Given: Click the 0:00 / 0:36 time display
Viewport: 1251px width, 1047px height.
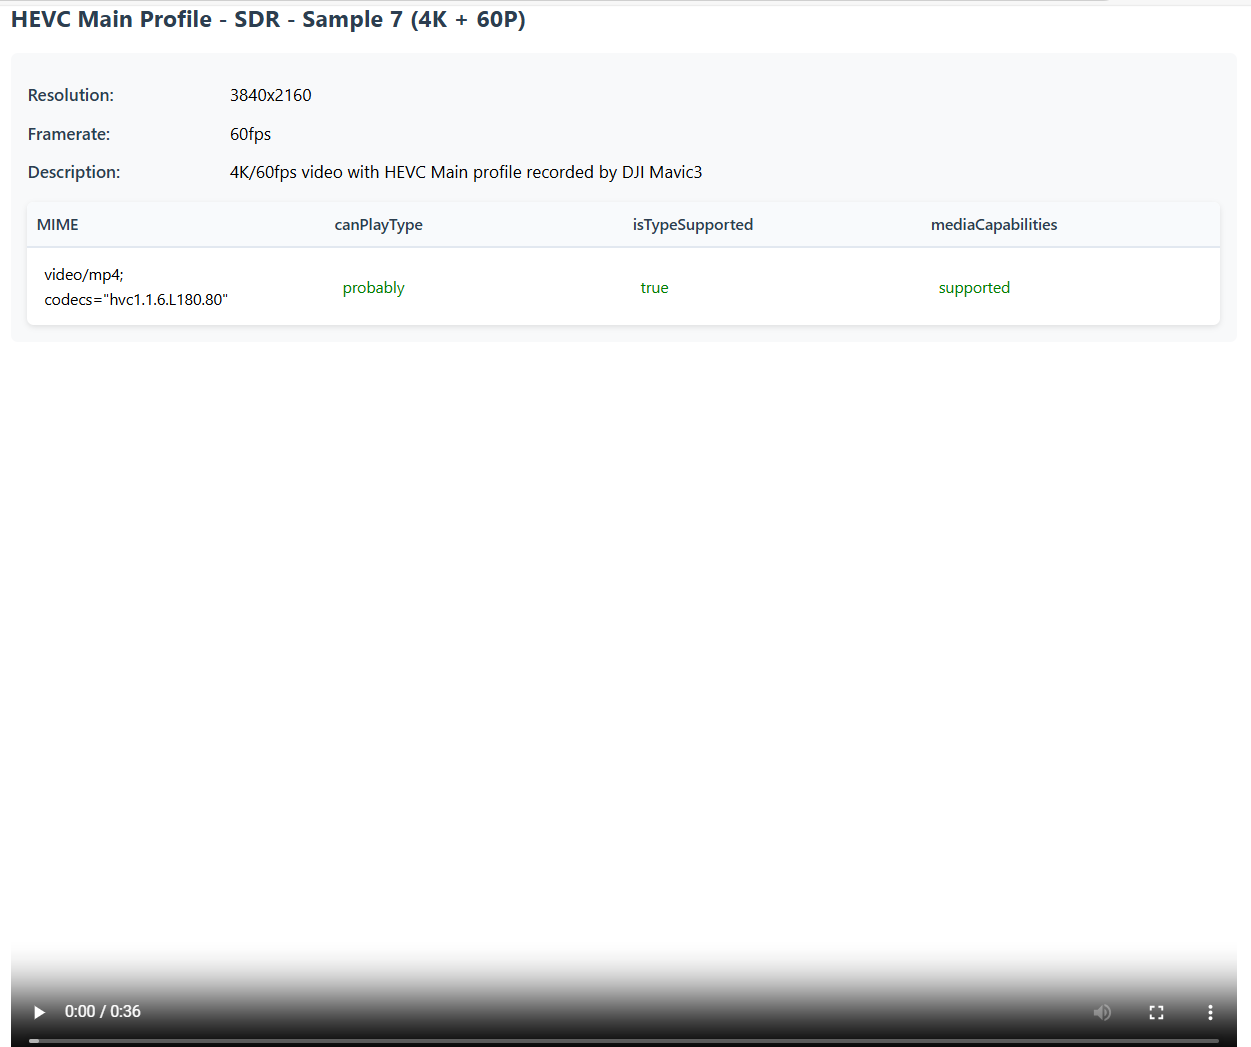Looking at the screenshot, I should [103, 1011].
